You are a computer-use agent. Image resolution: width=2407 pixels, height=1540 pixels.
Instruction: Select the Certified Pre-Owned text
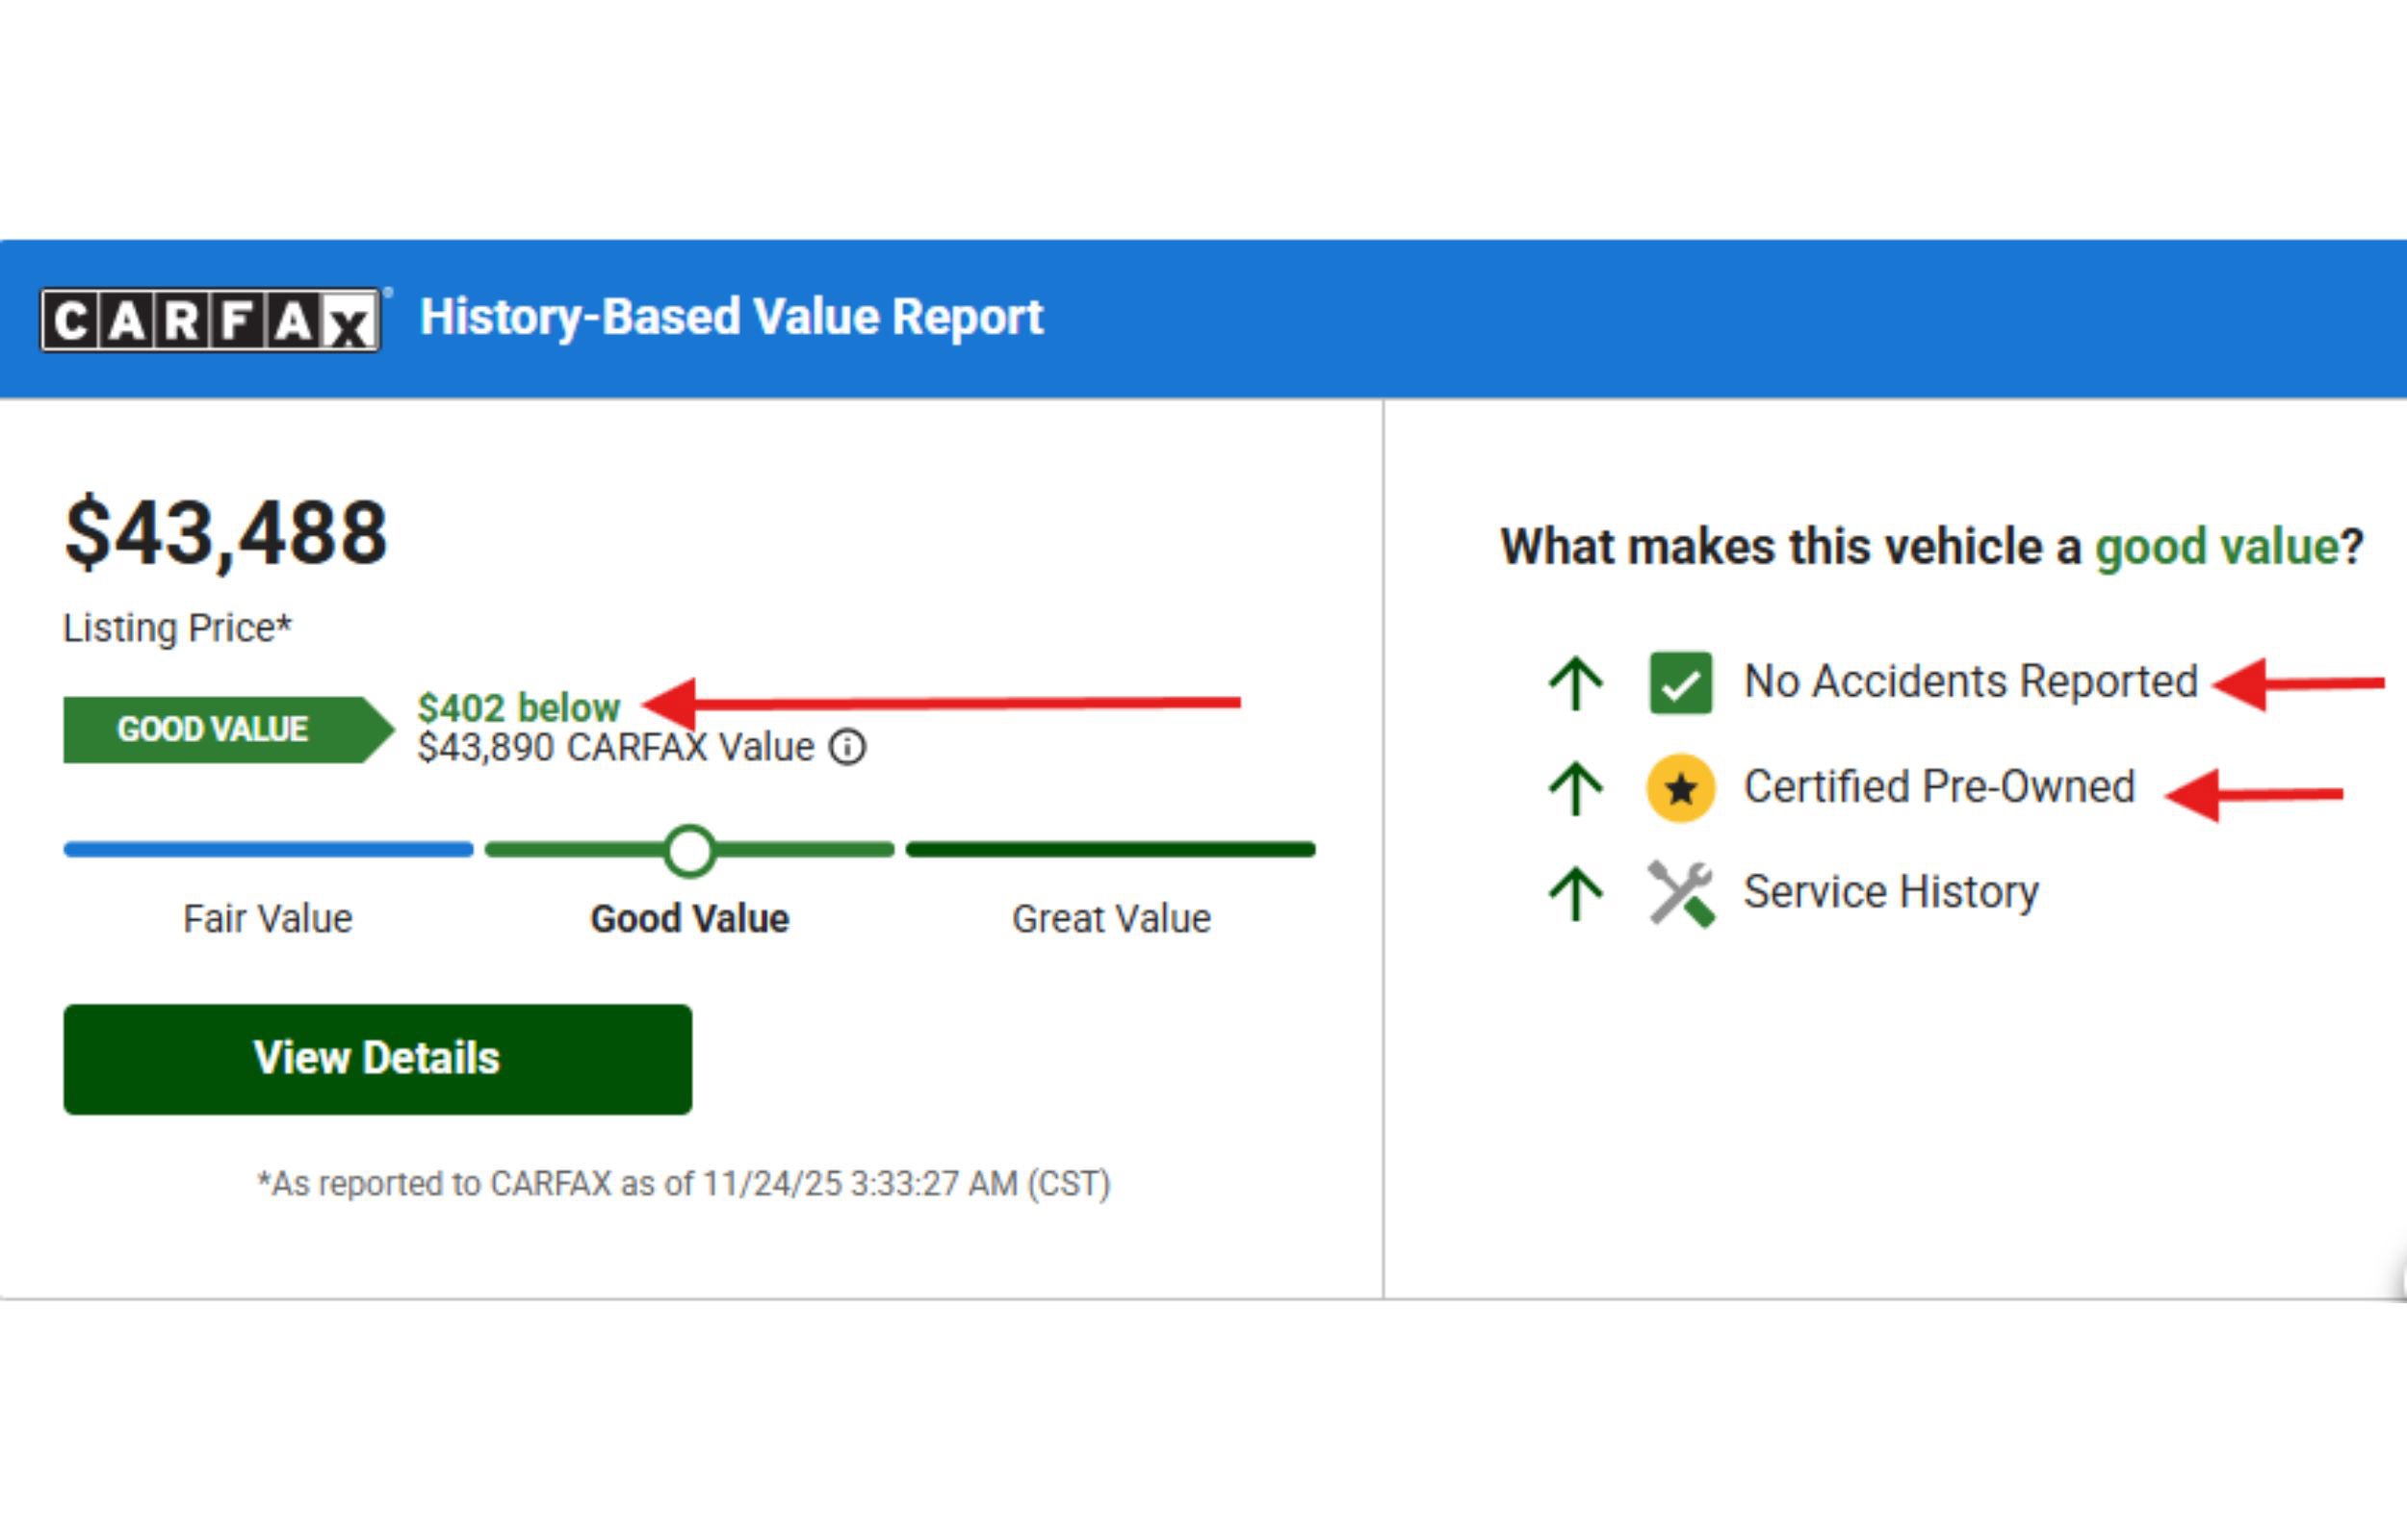tap(1939, 787)
